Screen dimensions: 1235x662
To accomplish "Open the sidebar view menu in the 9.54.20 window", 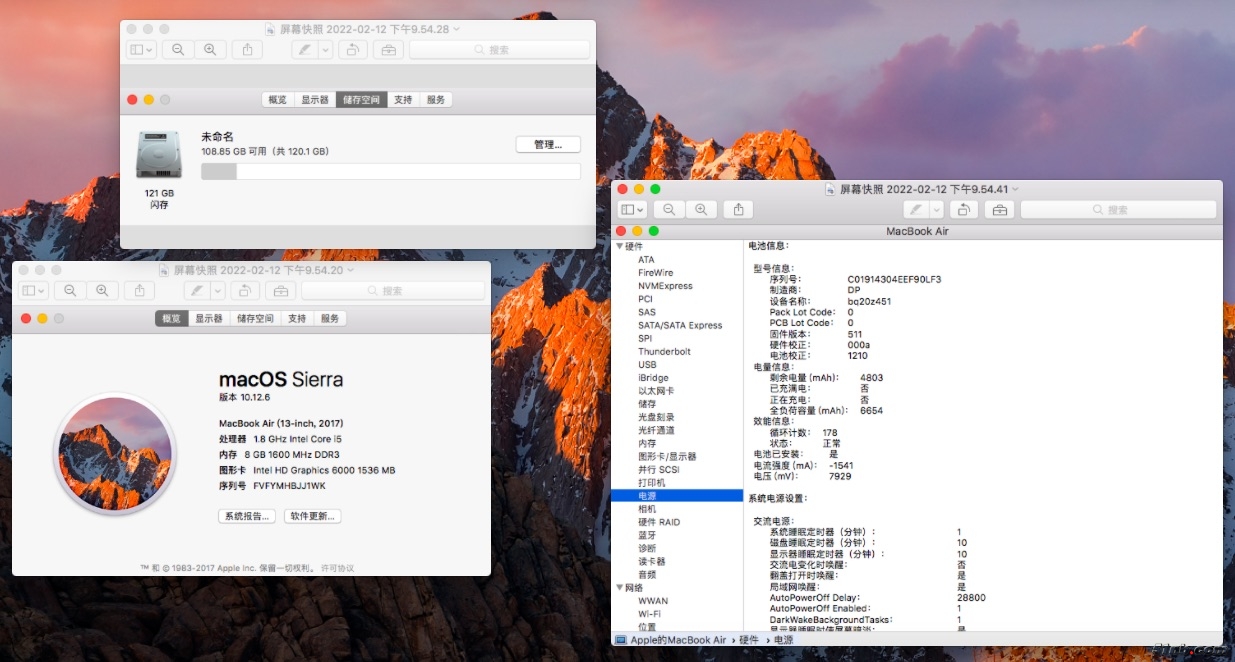I will [x=33, y=290].
